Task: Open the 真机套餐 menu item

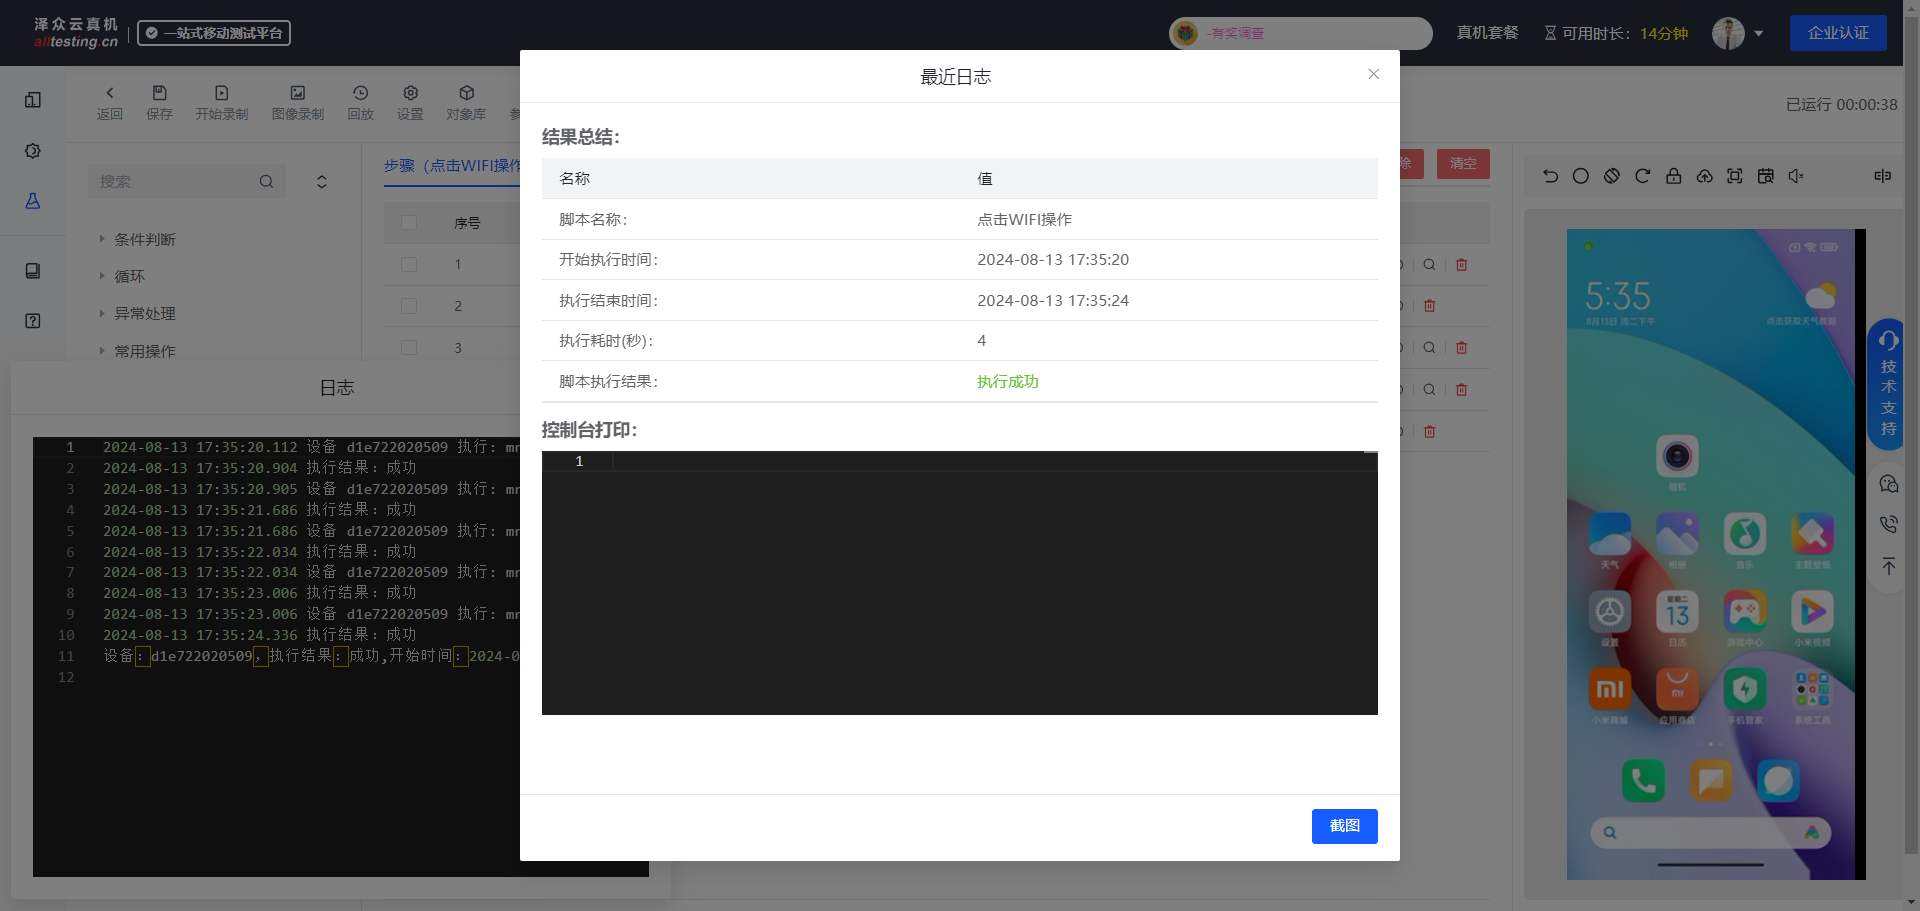Action: (x=1486, y=33)
